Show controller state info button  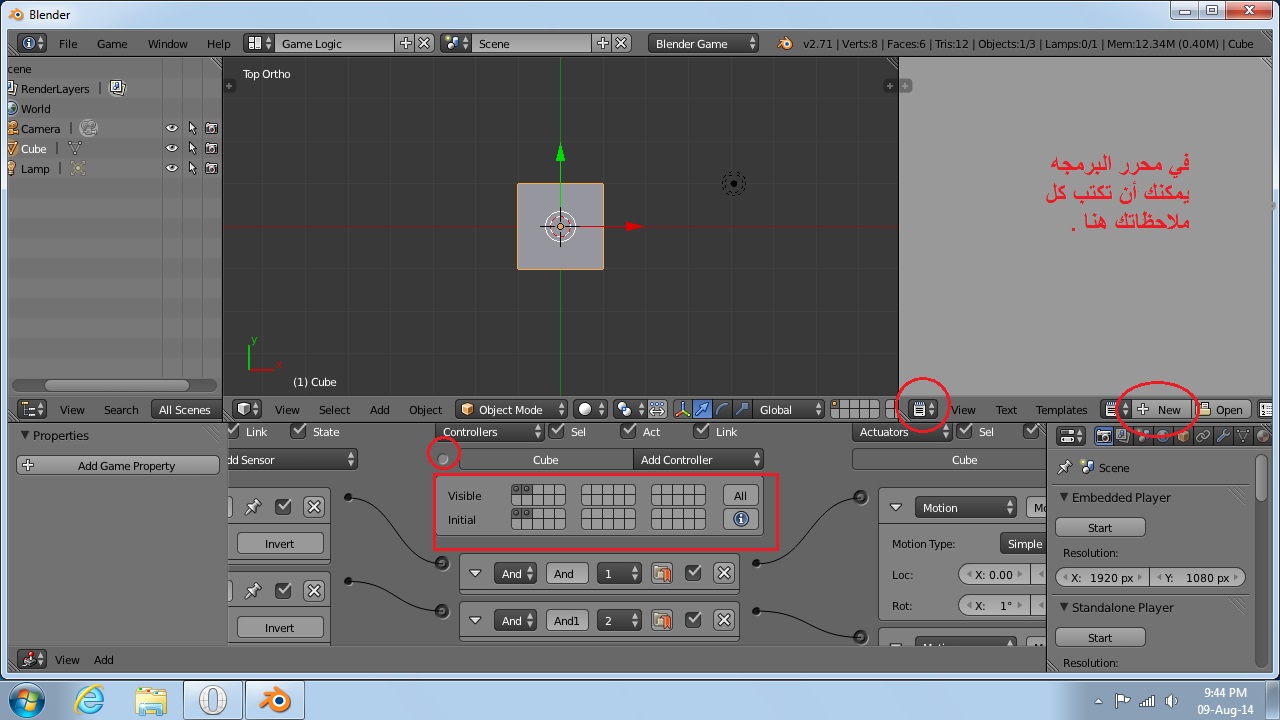click(741, 519)
